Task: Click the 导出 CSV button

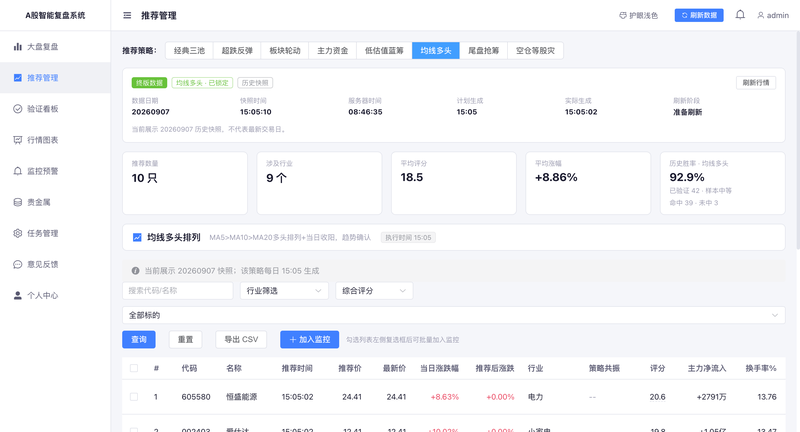Action: pos(241,339)
